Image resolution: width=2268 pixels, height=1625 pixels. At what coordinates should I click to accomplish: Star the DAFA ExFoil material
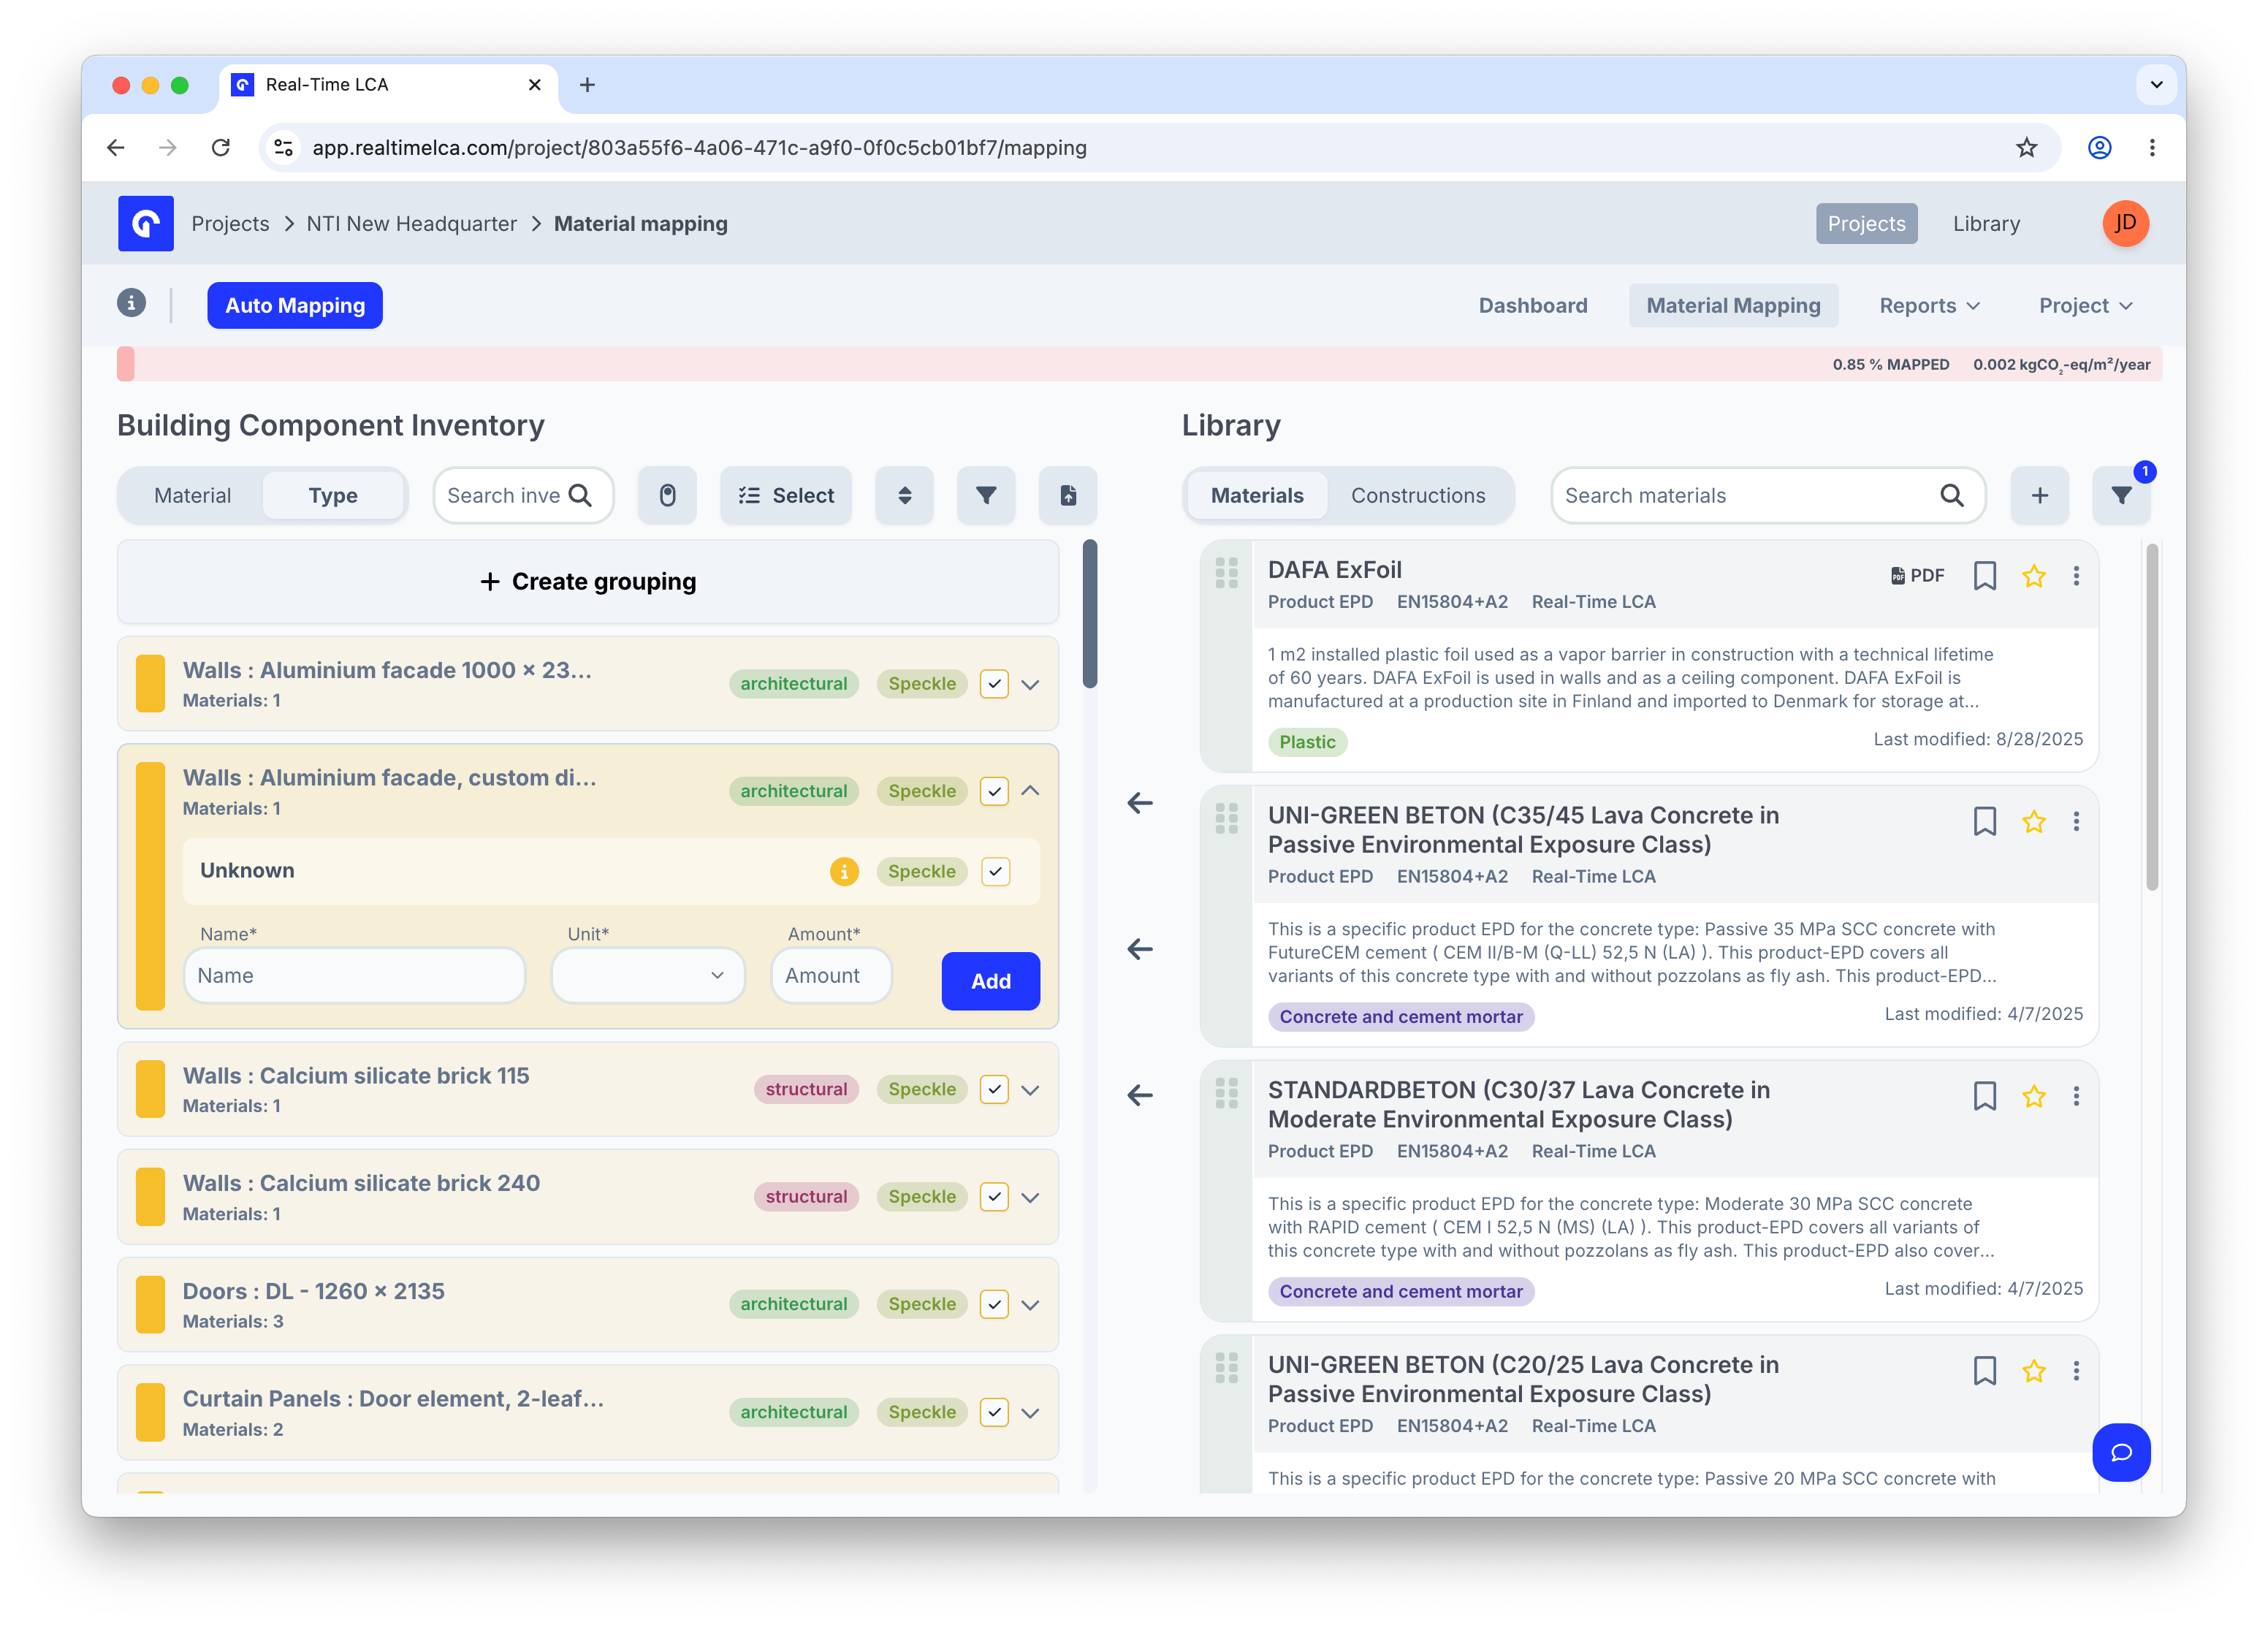(2033, 576)
